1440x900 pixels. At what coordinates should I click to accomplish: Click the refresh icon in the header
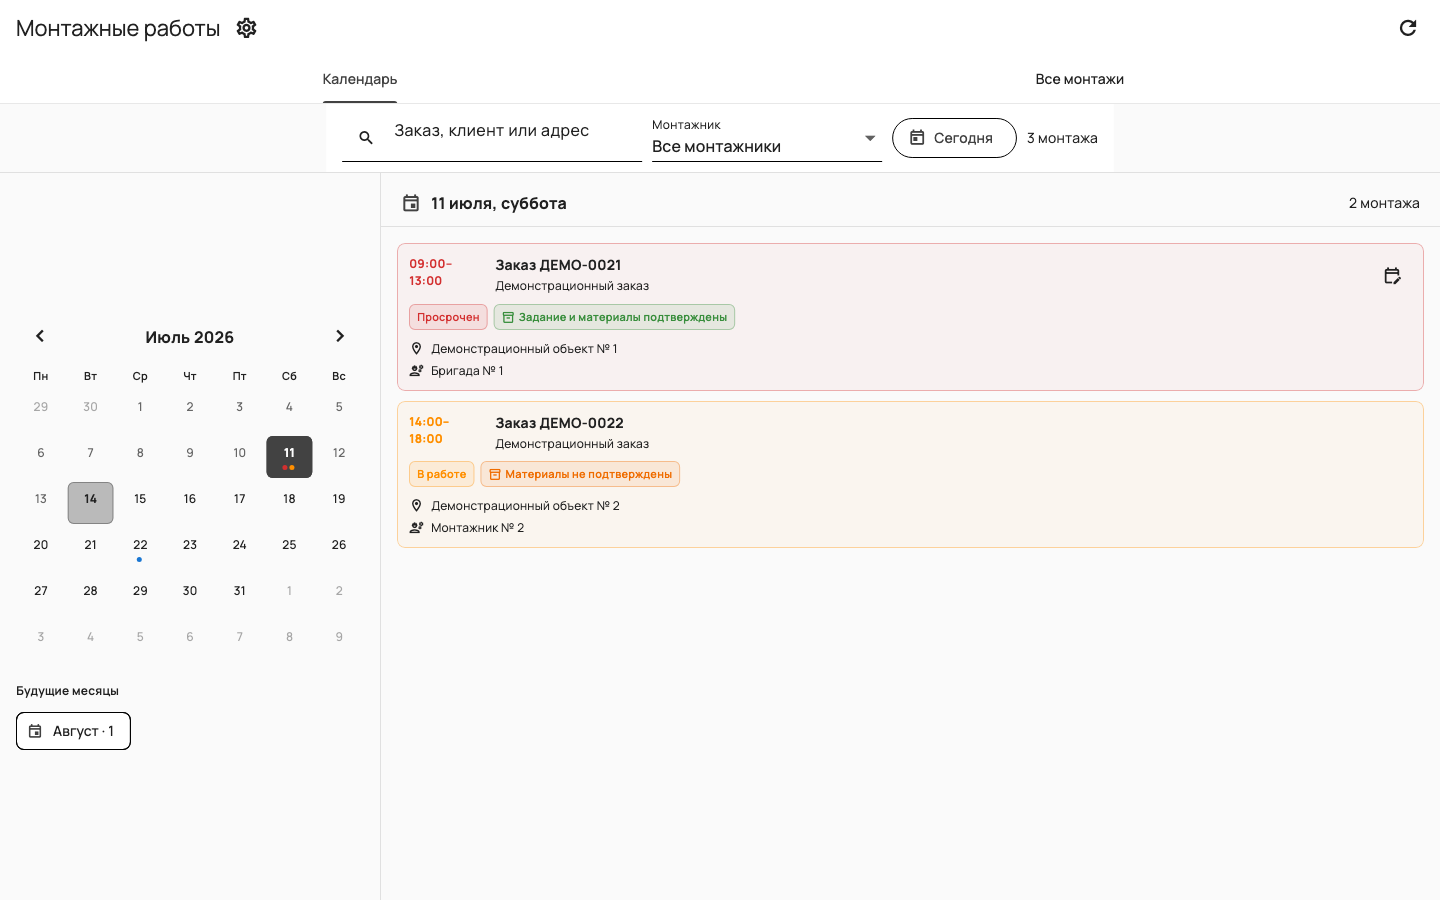coord(1408,28)
